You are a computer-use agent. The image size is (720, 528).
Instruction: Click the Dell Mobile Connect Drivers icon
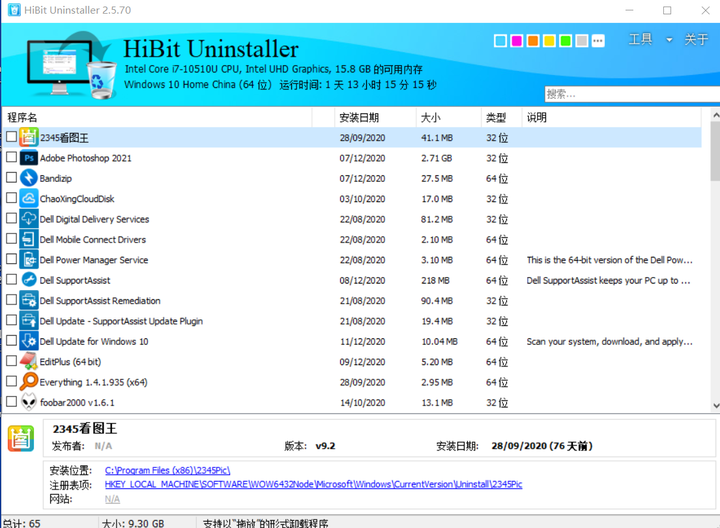pyautogui.click(x=28, y=239)
